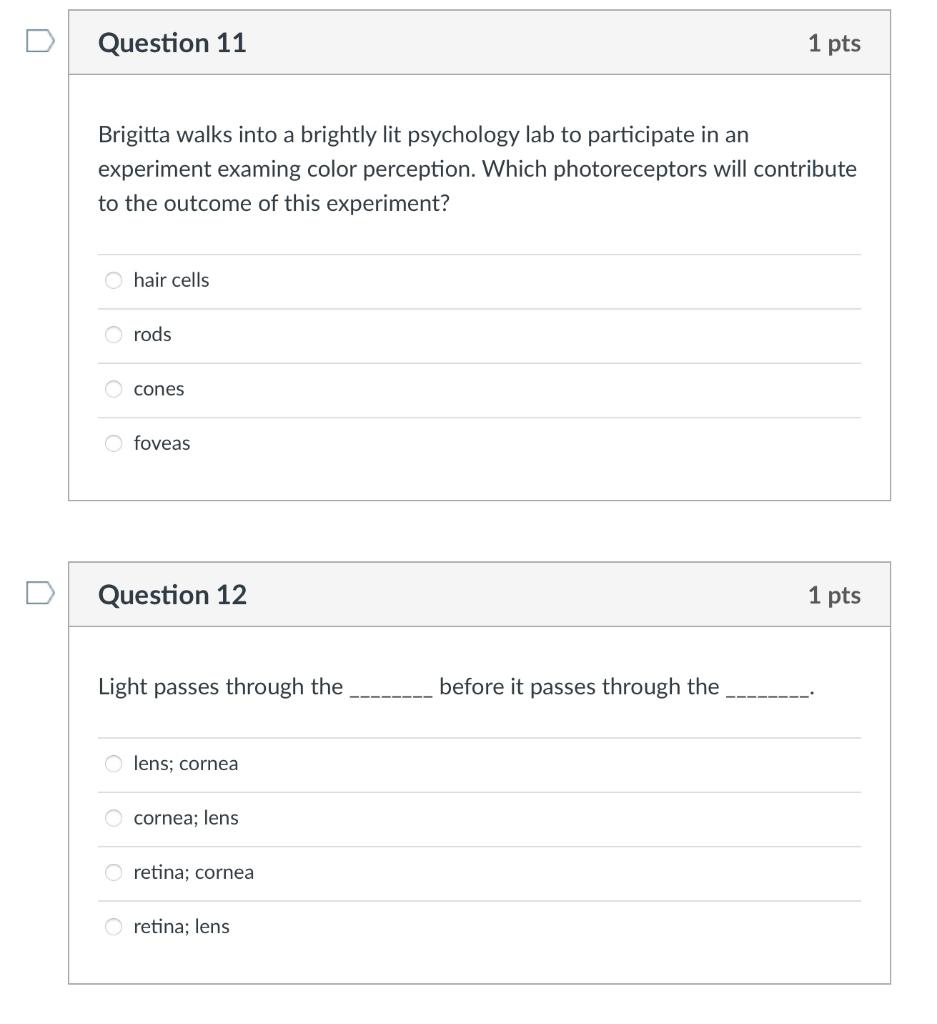
Task: Click the 'cones' answer label text
Action: tap(159, 389)
